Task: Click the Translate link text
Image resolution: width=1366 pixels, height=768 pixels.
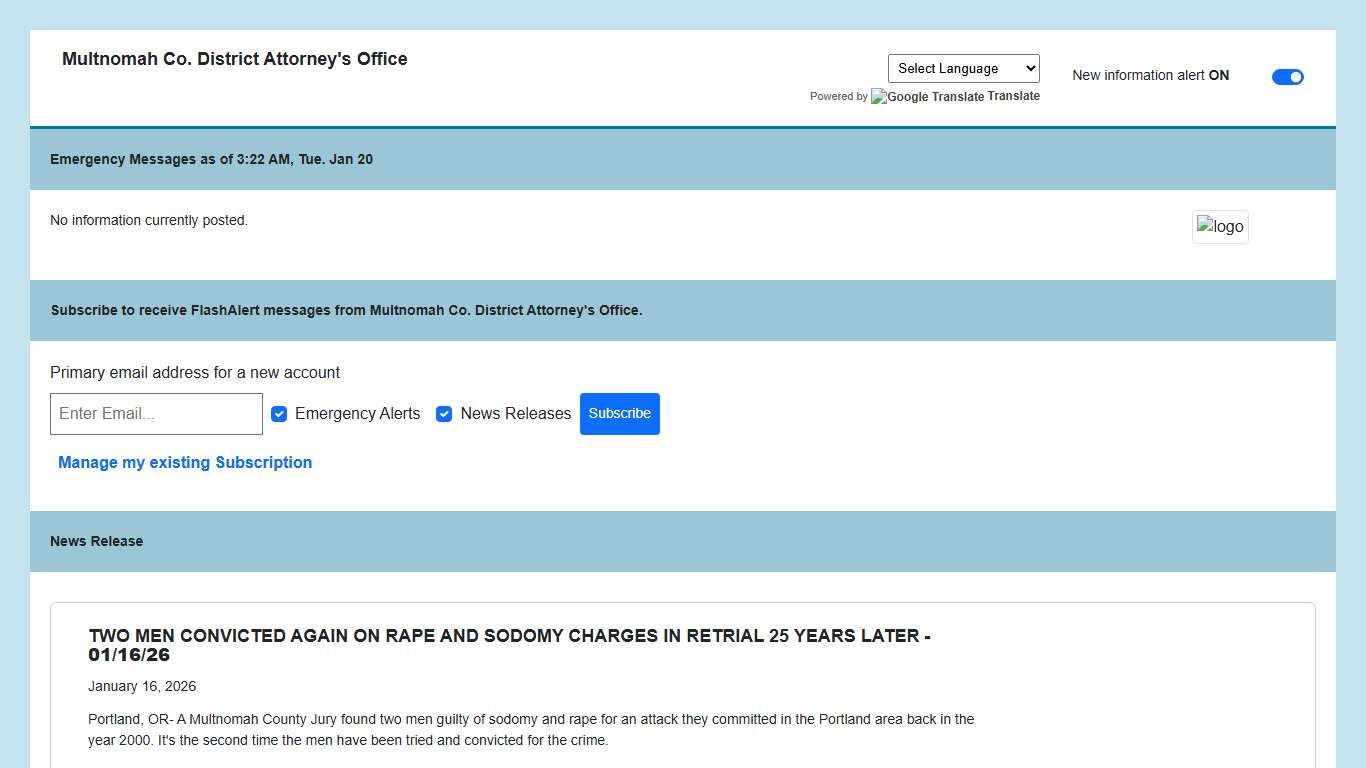Action: 1014,96
